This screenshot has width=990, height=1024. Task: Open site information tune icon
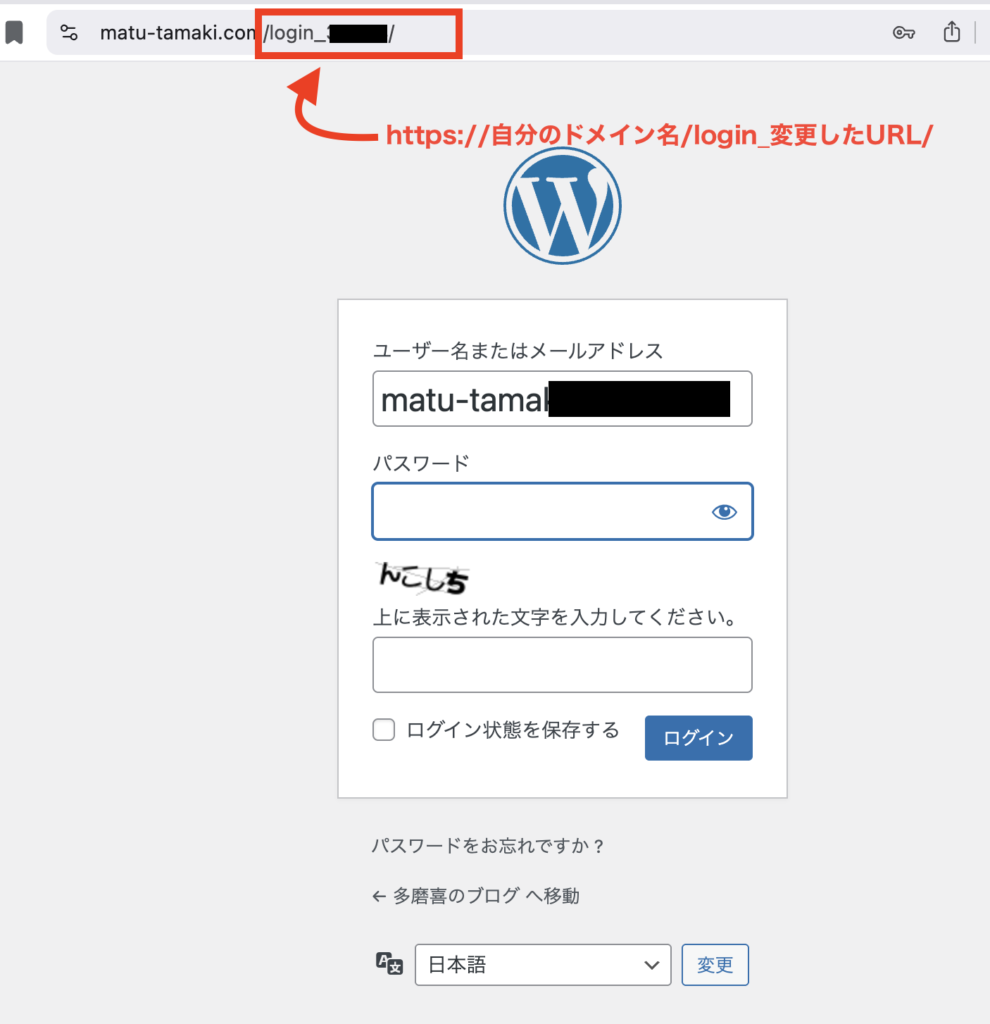coord(69,32)
